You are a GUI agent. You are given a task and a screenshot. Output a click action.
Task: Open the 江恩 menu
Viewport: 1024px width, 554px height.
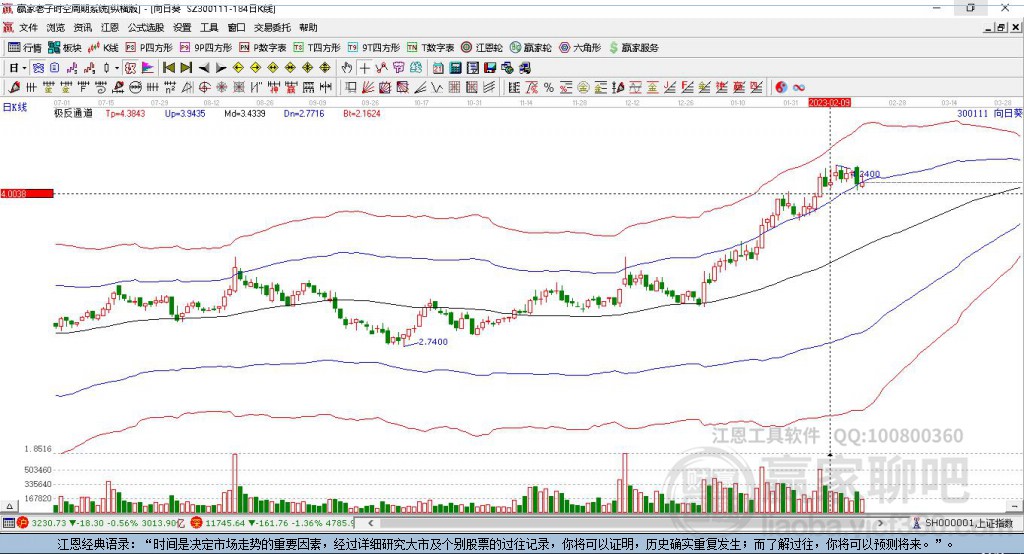click(110, 28)
